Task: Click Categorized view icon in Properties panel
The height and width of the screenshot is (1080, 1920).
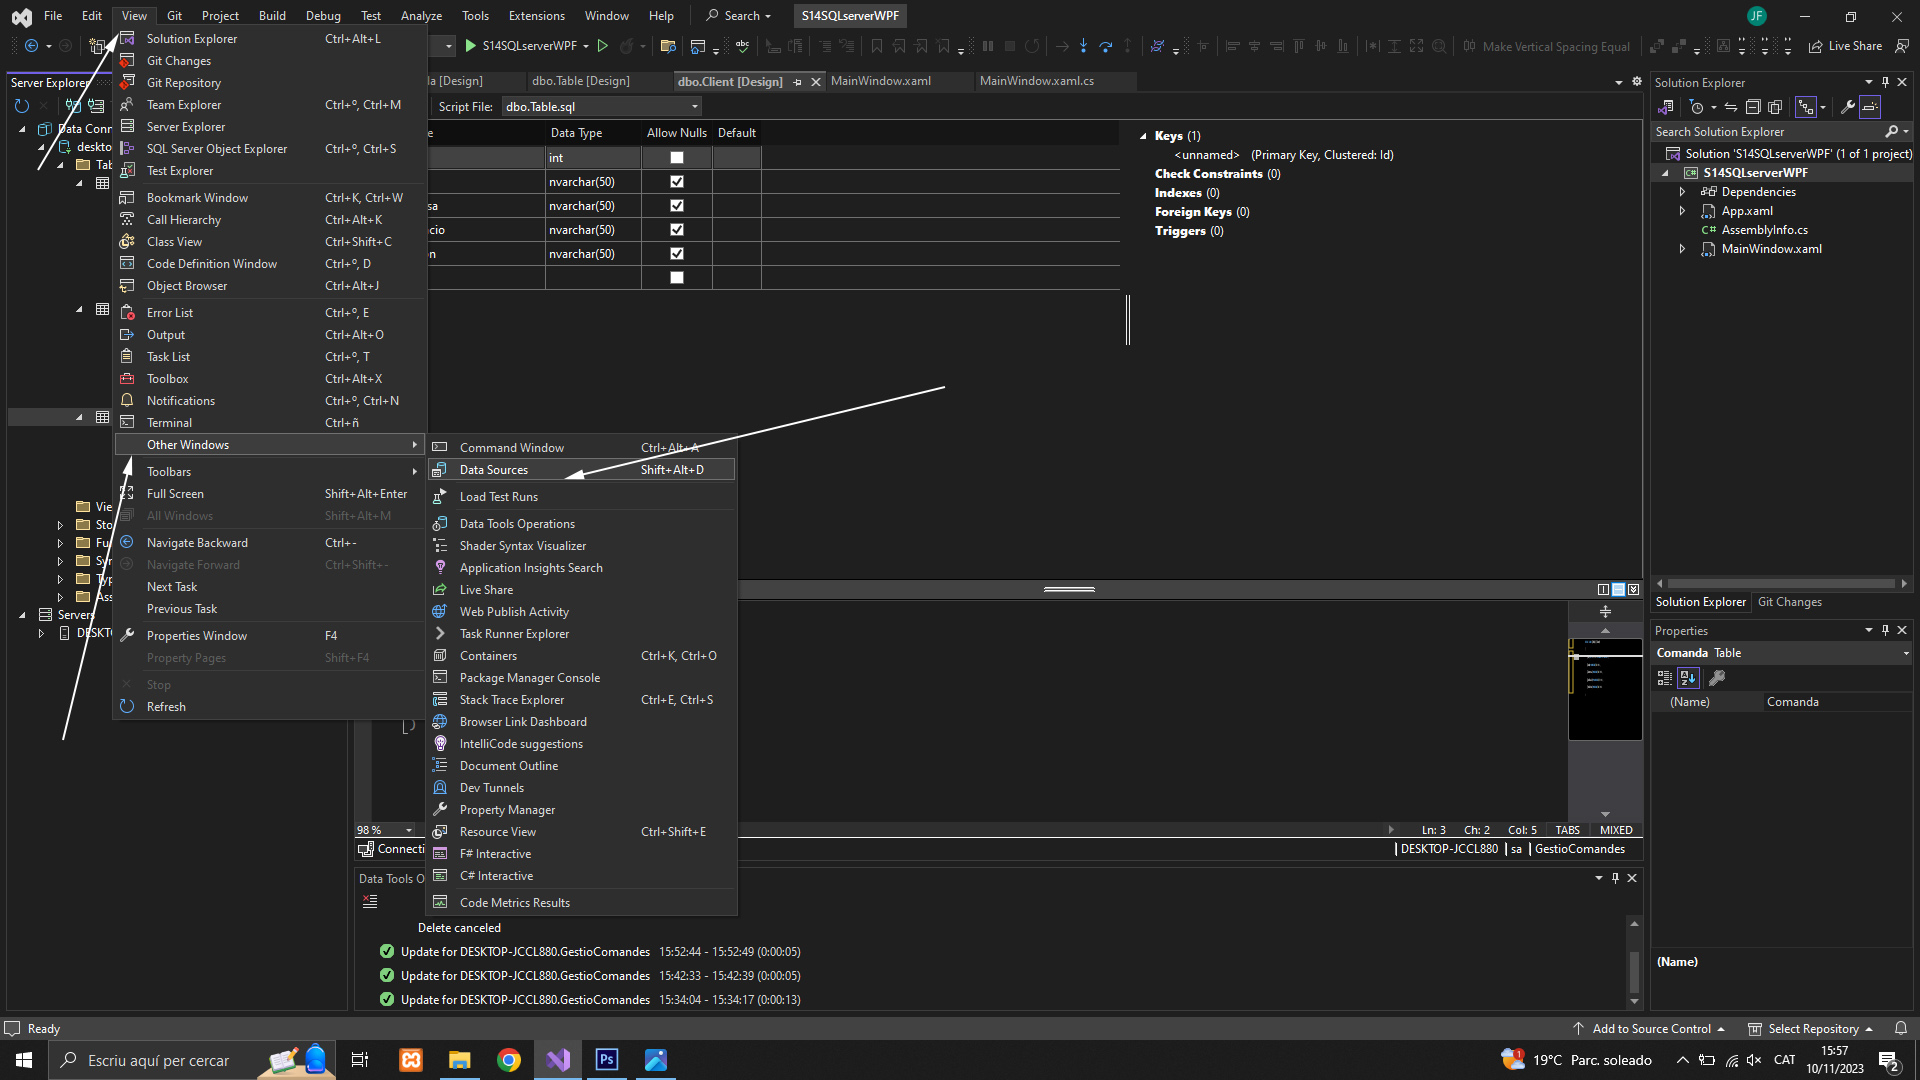Action: click(x=1665, y=678)
